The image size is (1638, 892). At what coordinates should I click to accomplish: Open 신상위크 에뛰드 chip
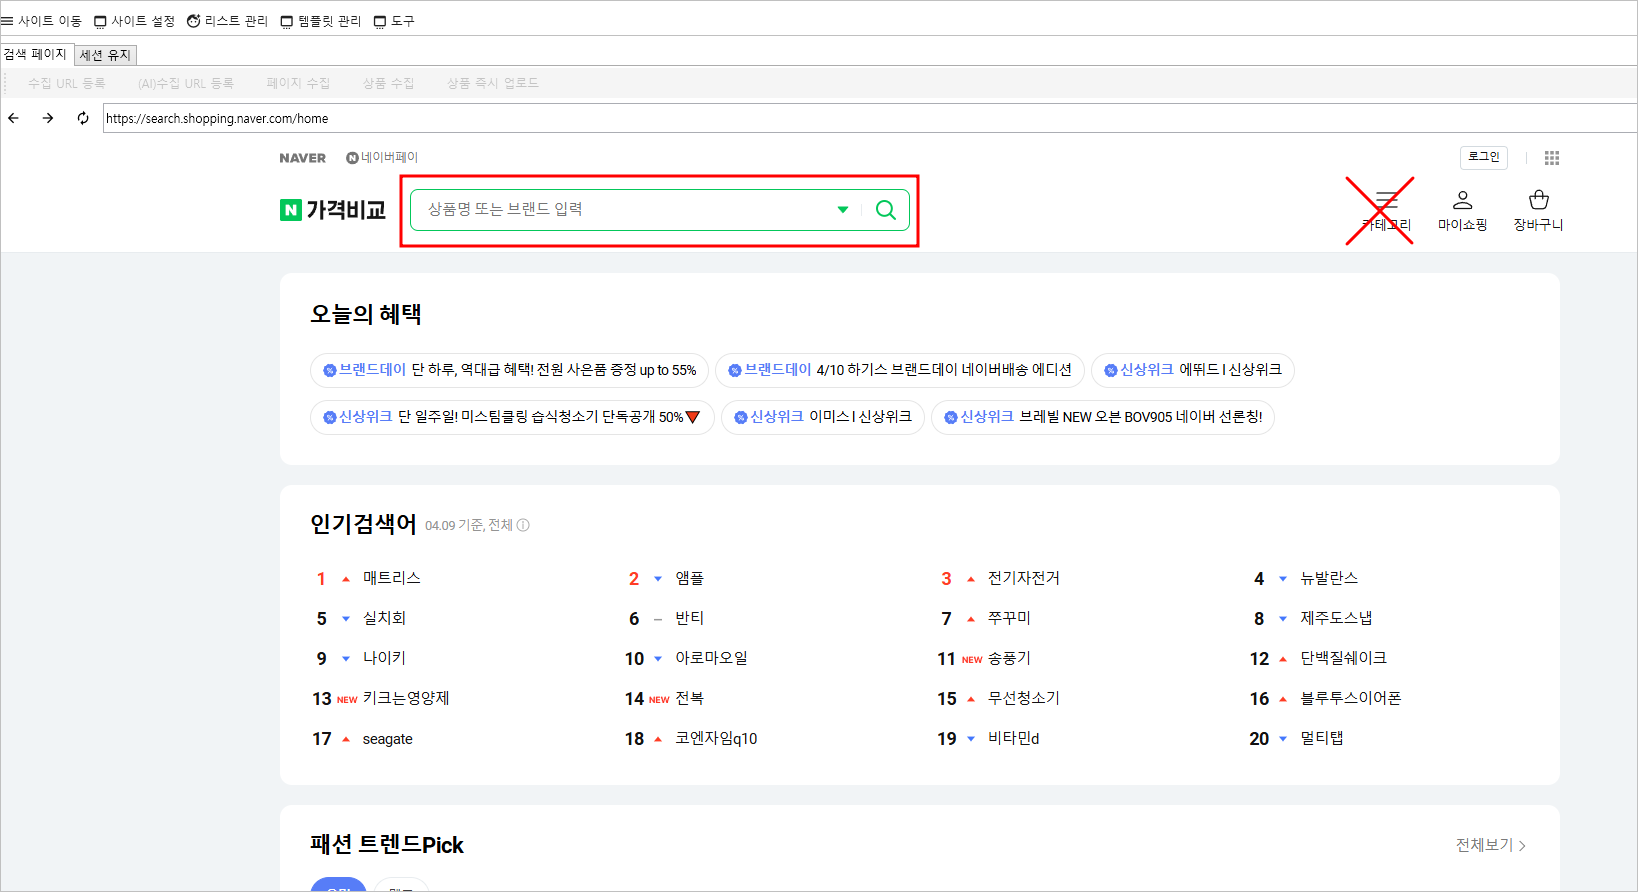(1193, 370)
